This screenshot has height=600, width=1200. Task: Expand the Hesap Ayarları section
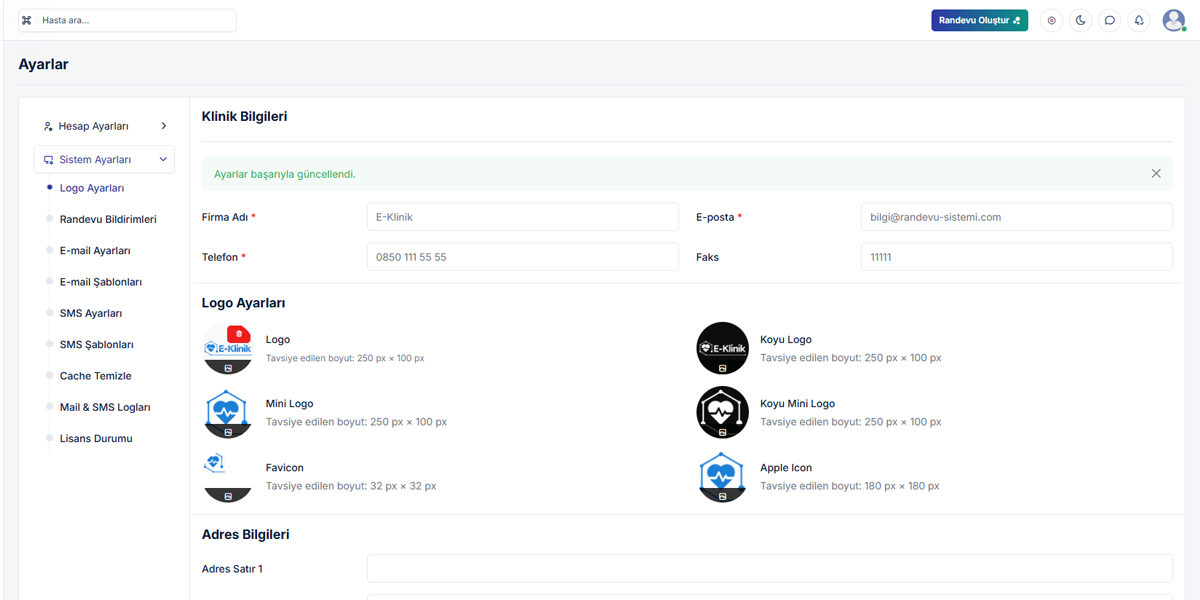104,126
